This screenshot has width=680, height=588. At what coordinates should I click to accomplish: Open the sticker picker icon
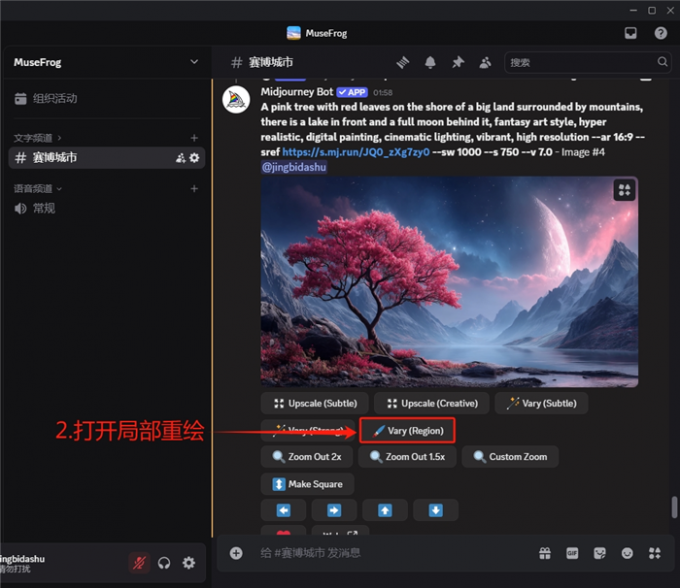600,553
